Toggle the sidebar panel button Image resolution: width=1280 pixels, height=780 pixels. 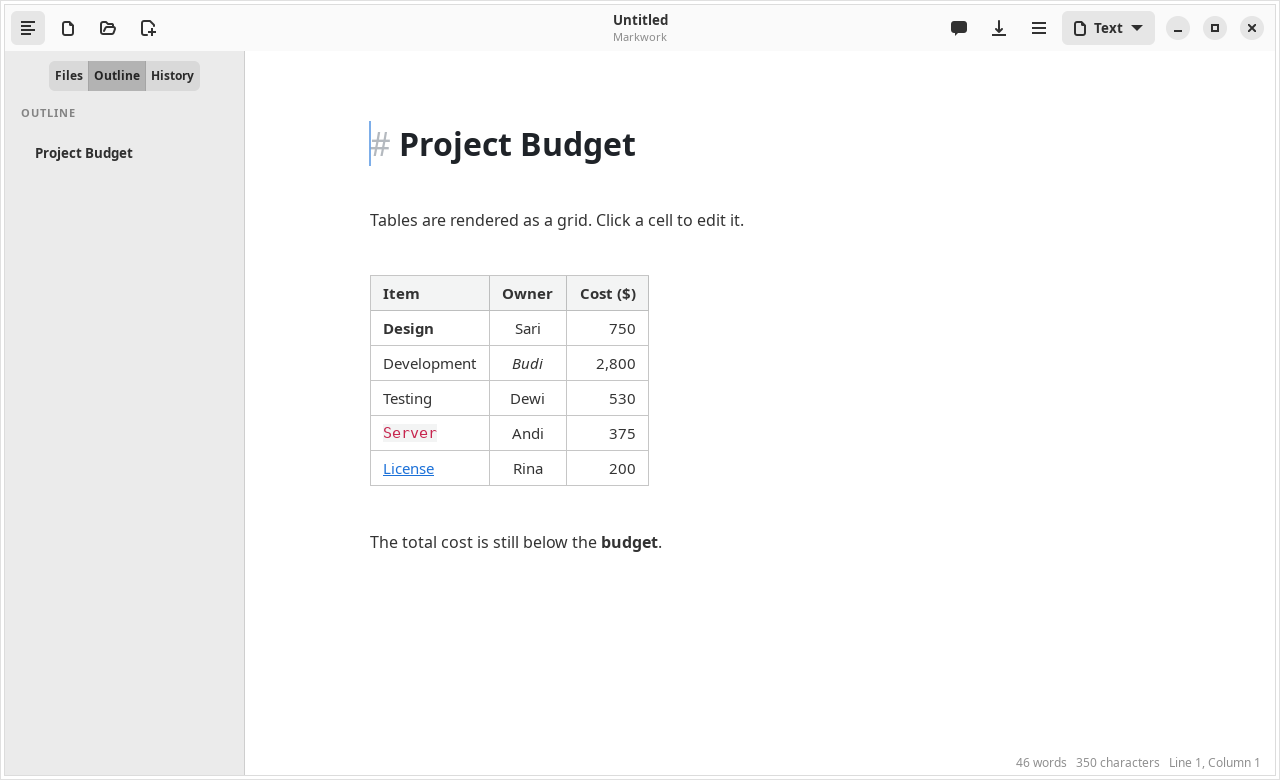pos(28,28)
